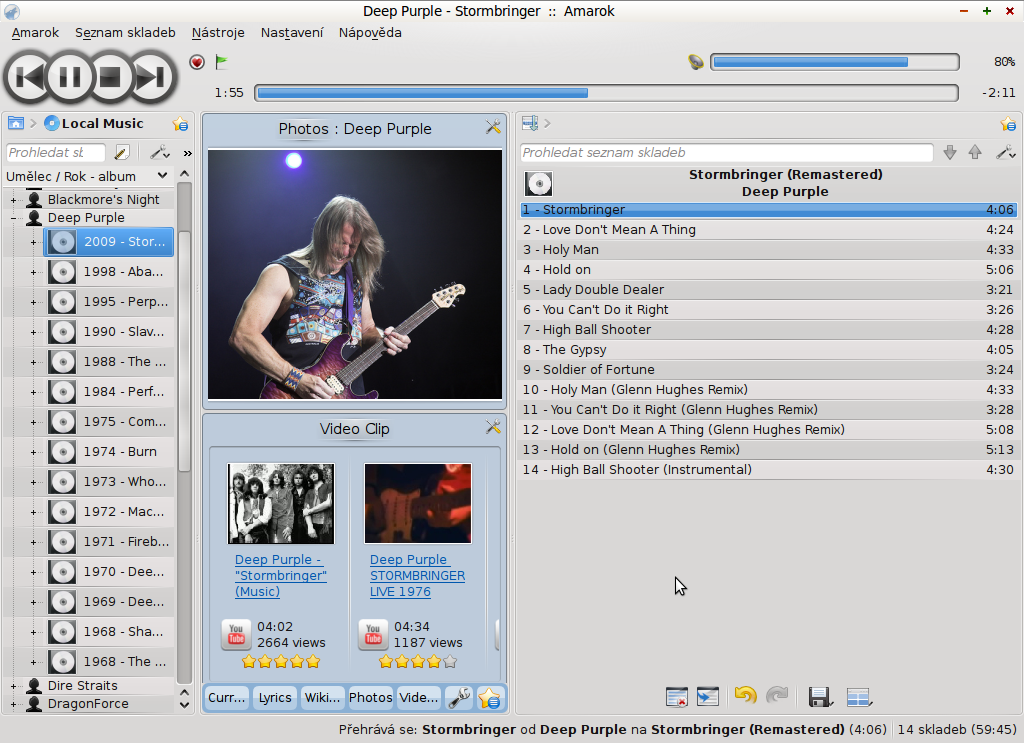
Task: Undo last playlist change
Action: point(745,696)
